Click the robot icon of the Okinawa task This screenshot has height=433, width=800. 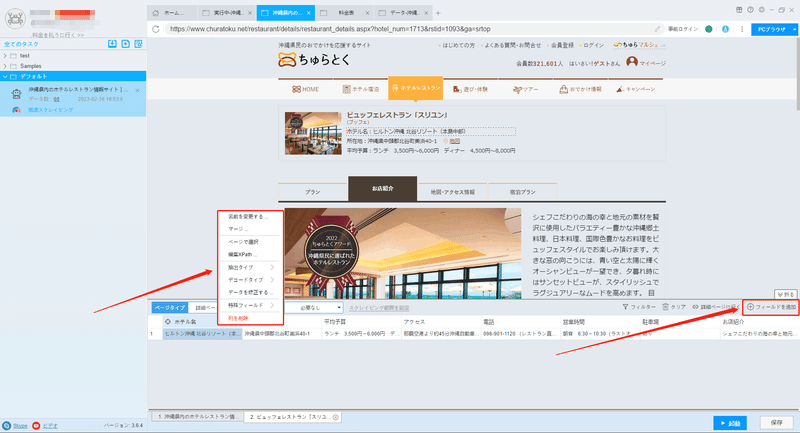click(x=16, y=94)
